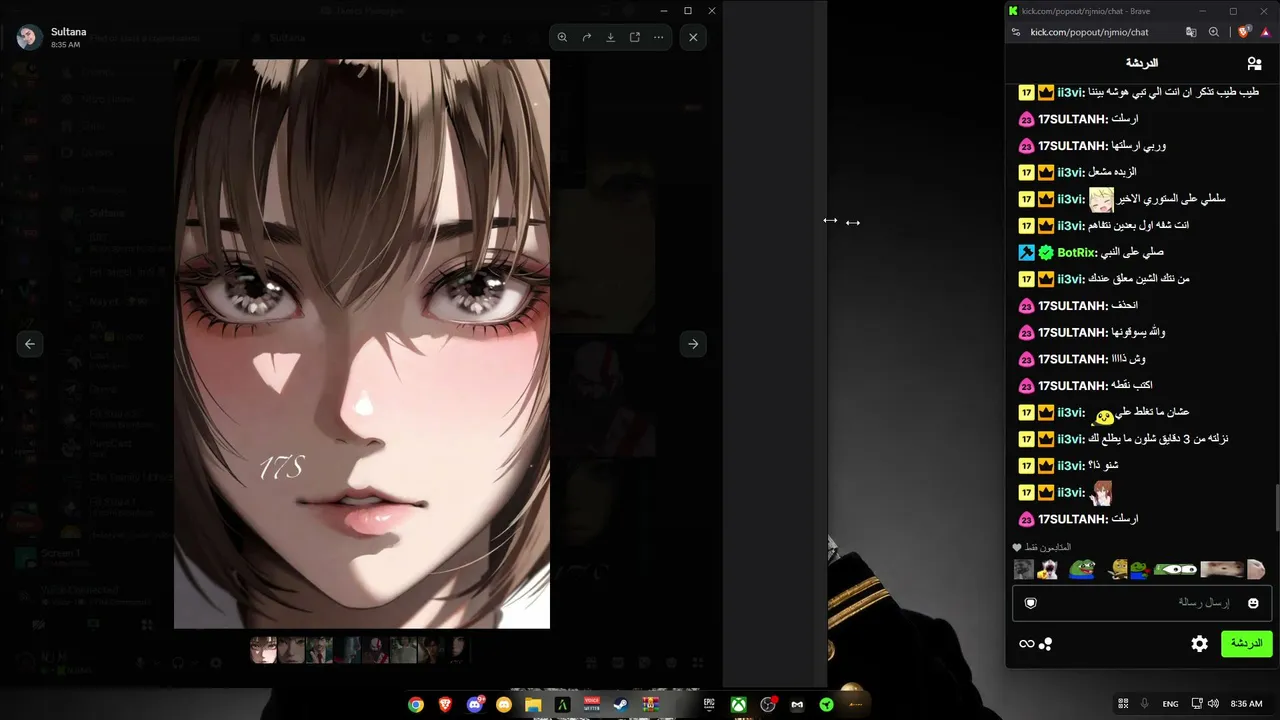
Task: Click 17SULTANH username beside اكتب نقطه message
Action: 1073,385
